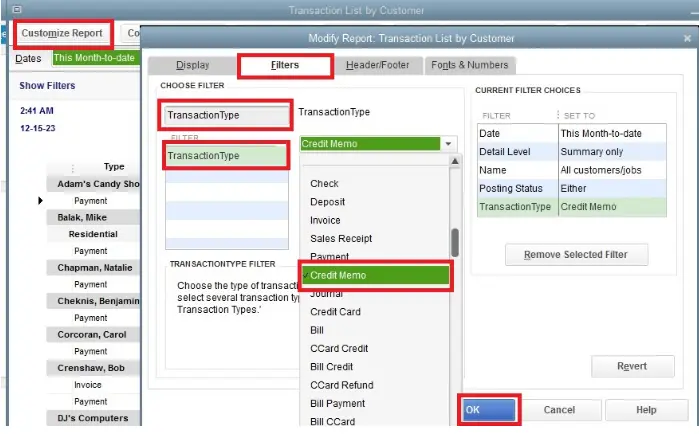This screenshot has height=434, width=699.
Task: Select the Detail Level filter row
Action: click(x=572, y=151)
